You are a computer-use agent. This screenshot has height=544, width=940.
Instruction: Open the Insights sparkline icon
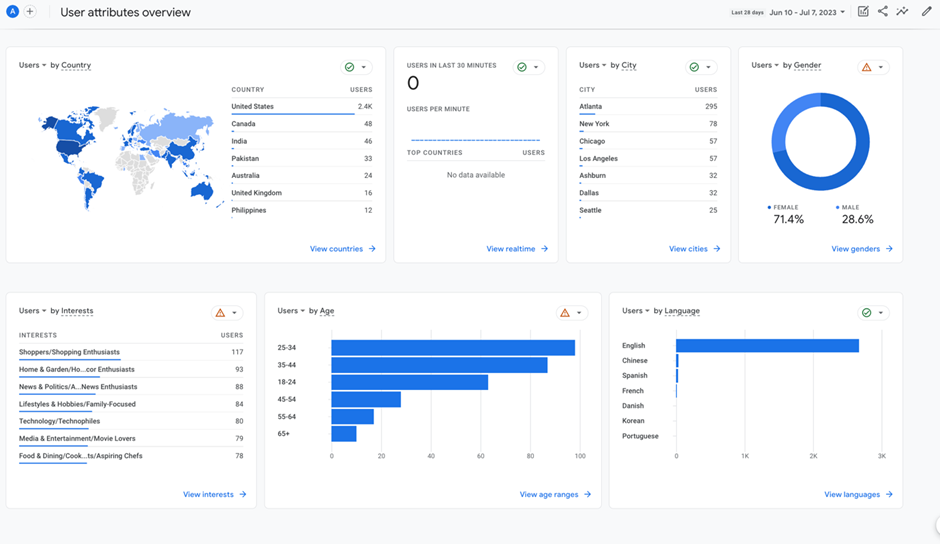(903, 12)
